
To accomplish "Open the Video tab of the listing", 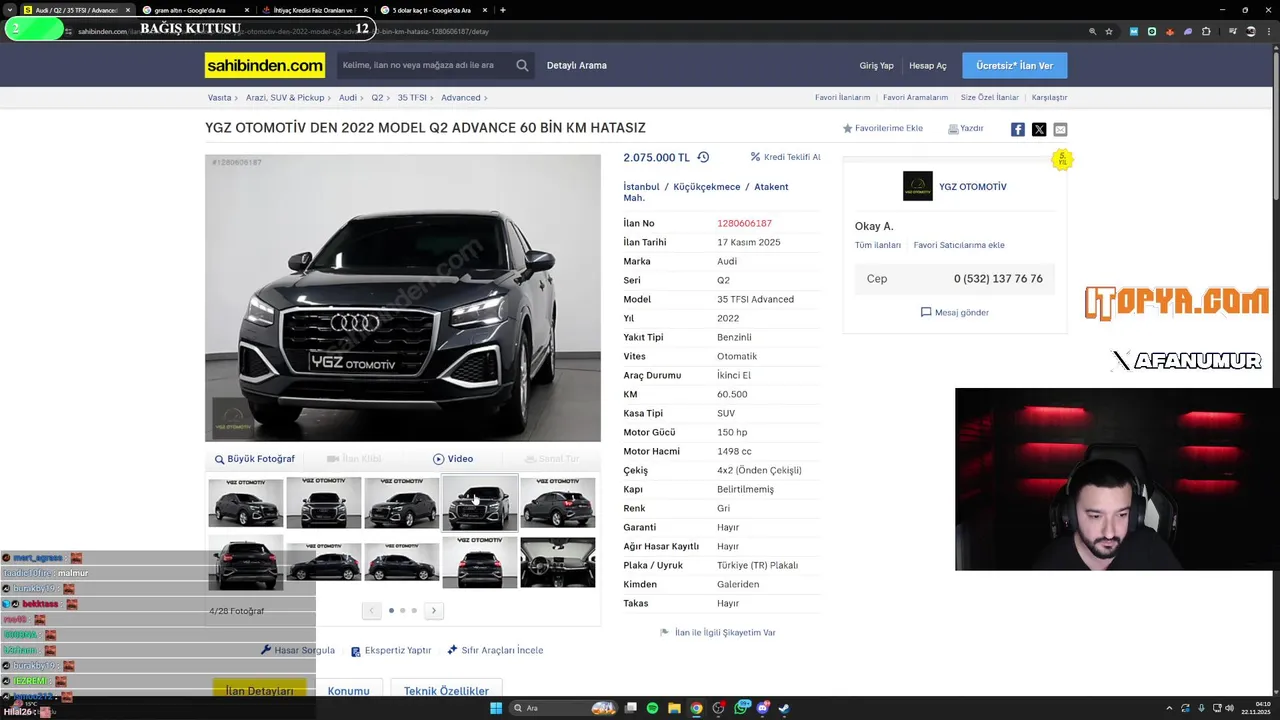I will click(453, 459).
